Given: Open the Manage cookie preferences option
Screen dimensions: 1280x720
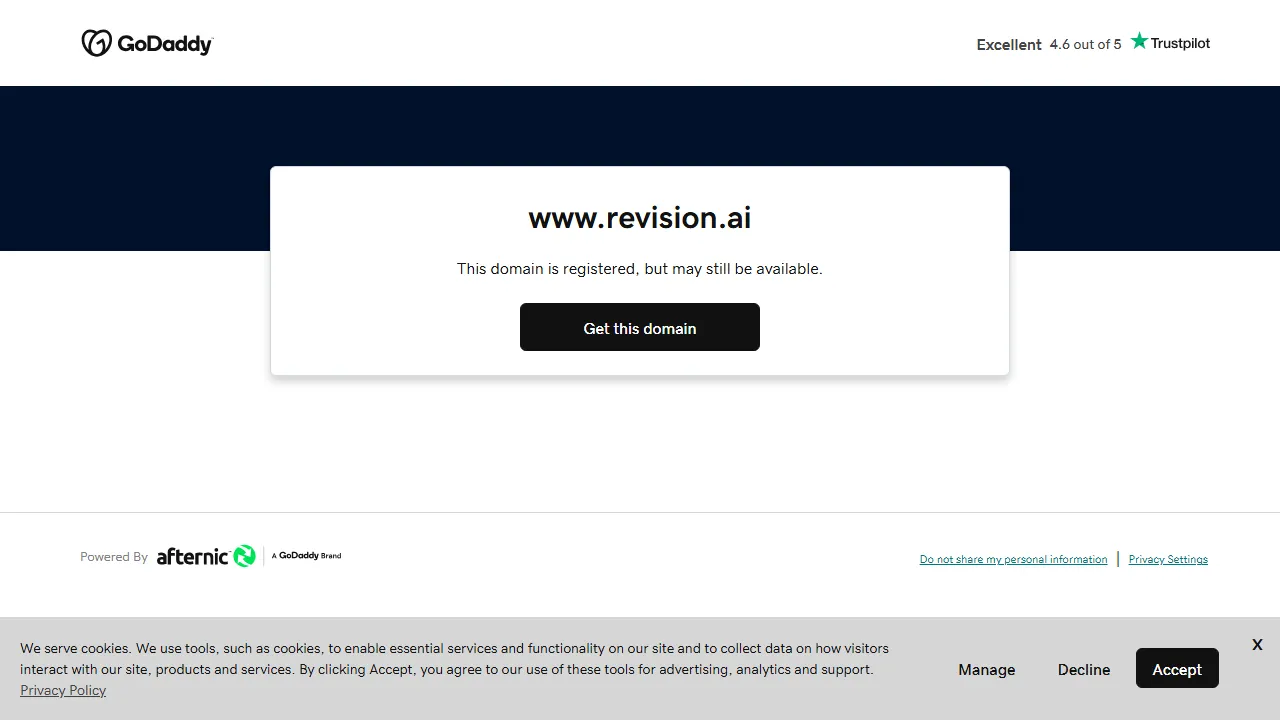Looking at the screenshot, I should [986, 669].
